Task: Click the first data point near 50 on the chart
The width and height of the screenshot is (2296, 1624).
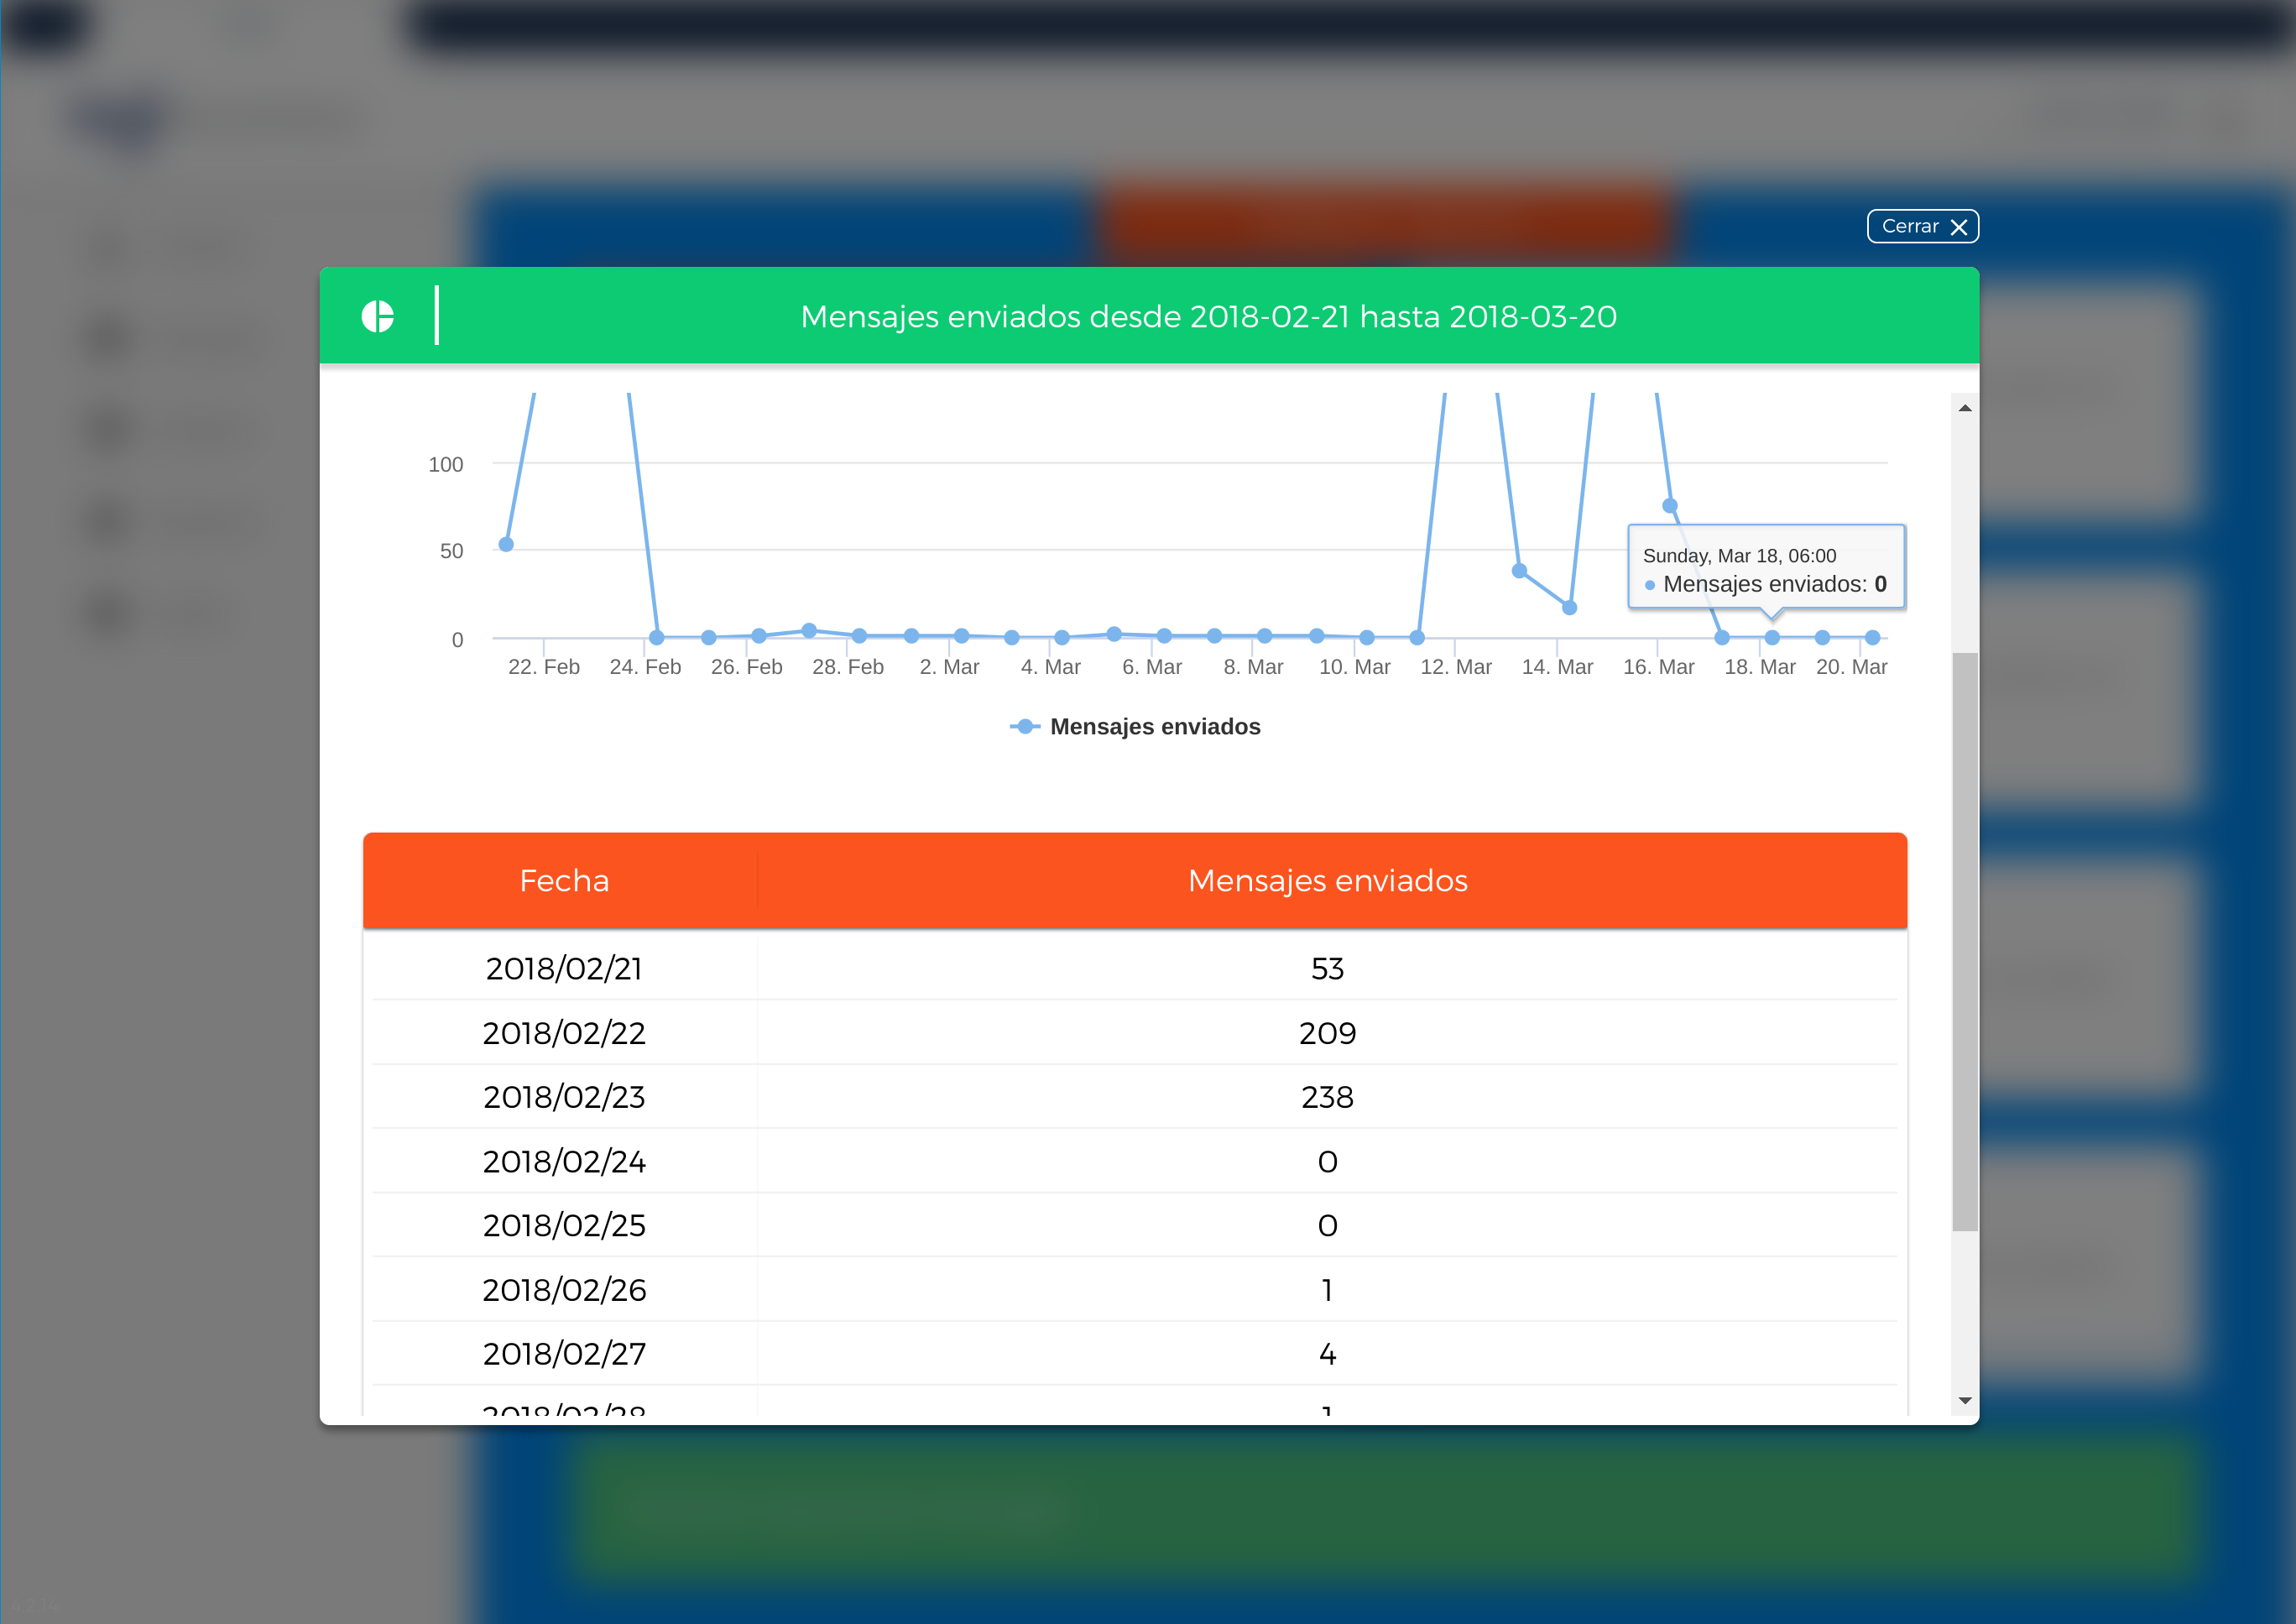Action: (506, 545)
